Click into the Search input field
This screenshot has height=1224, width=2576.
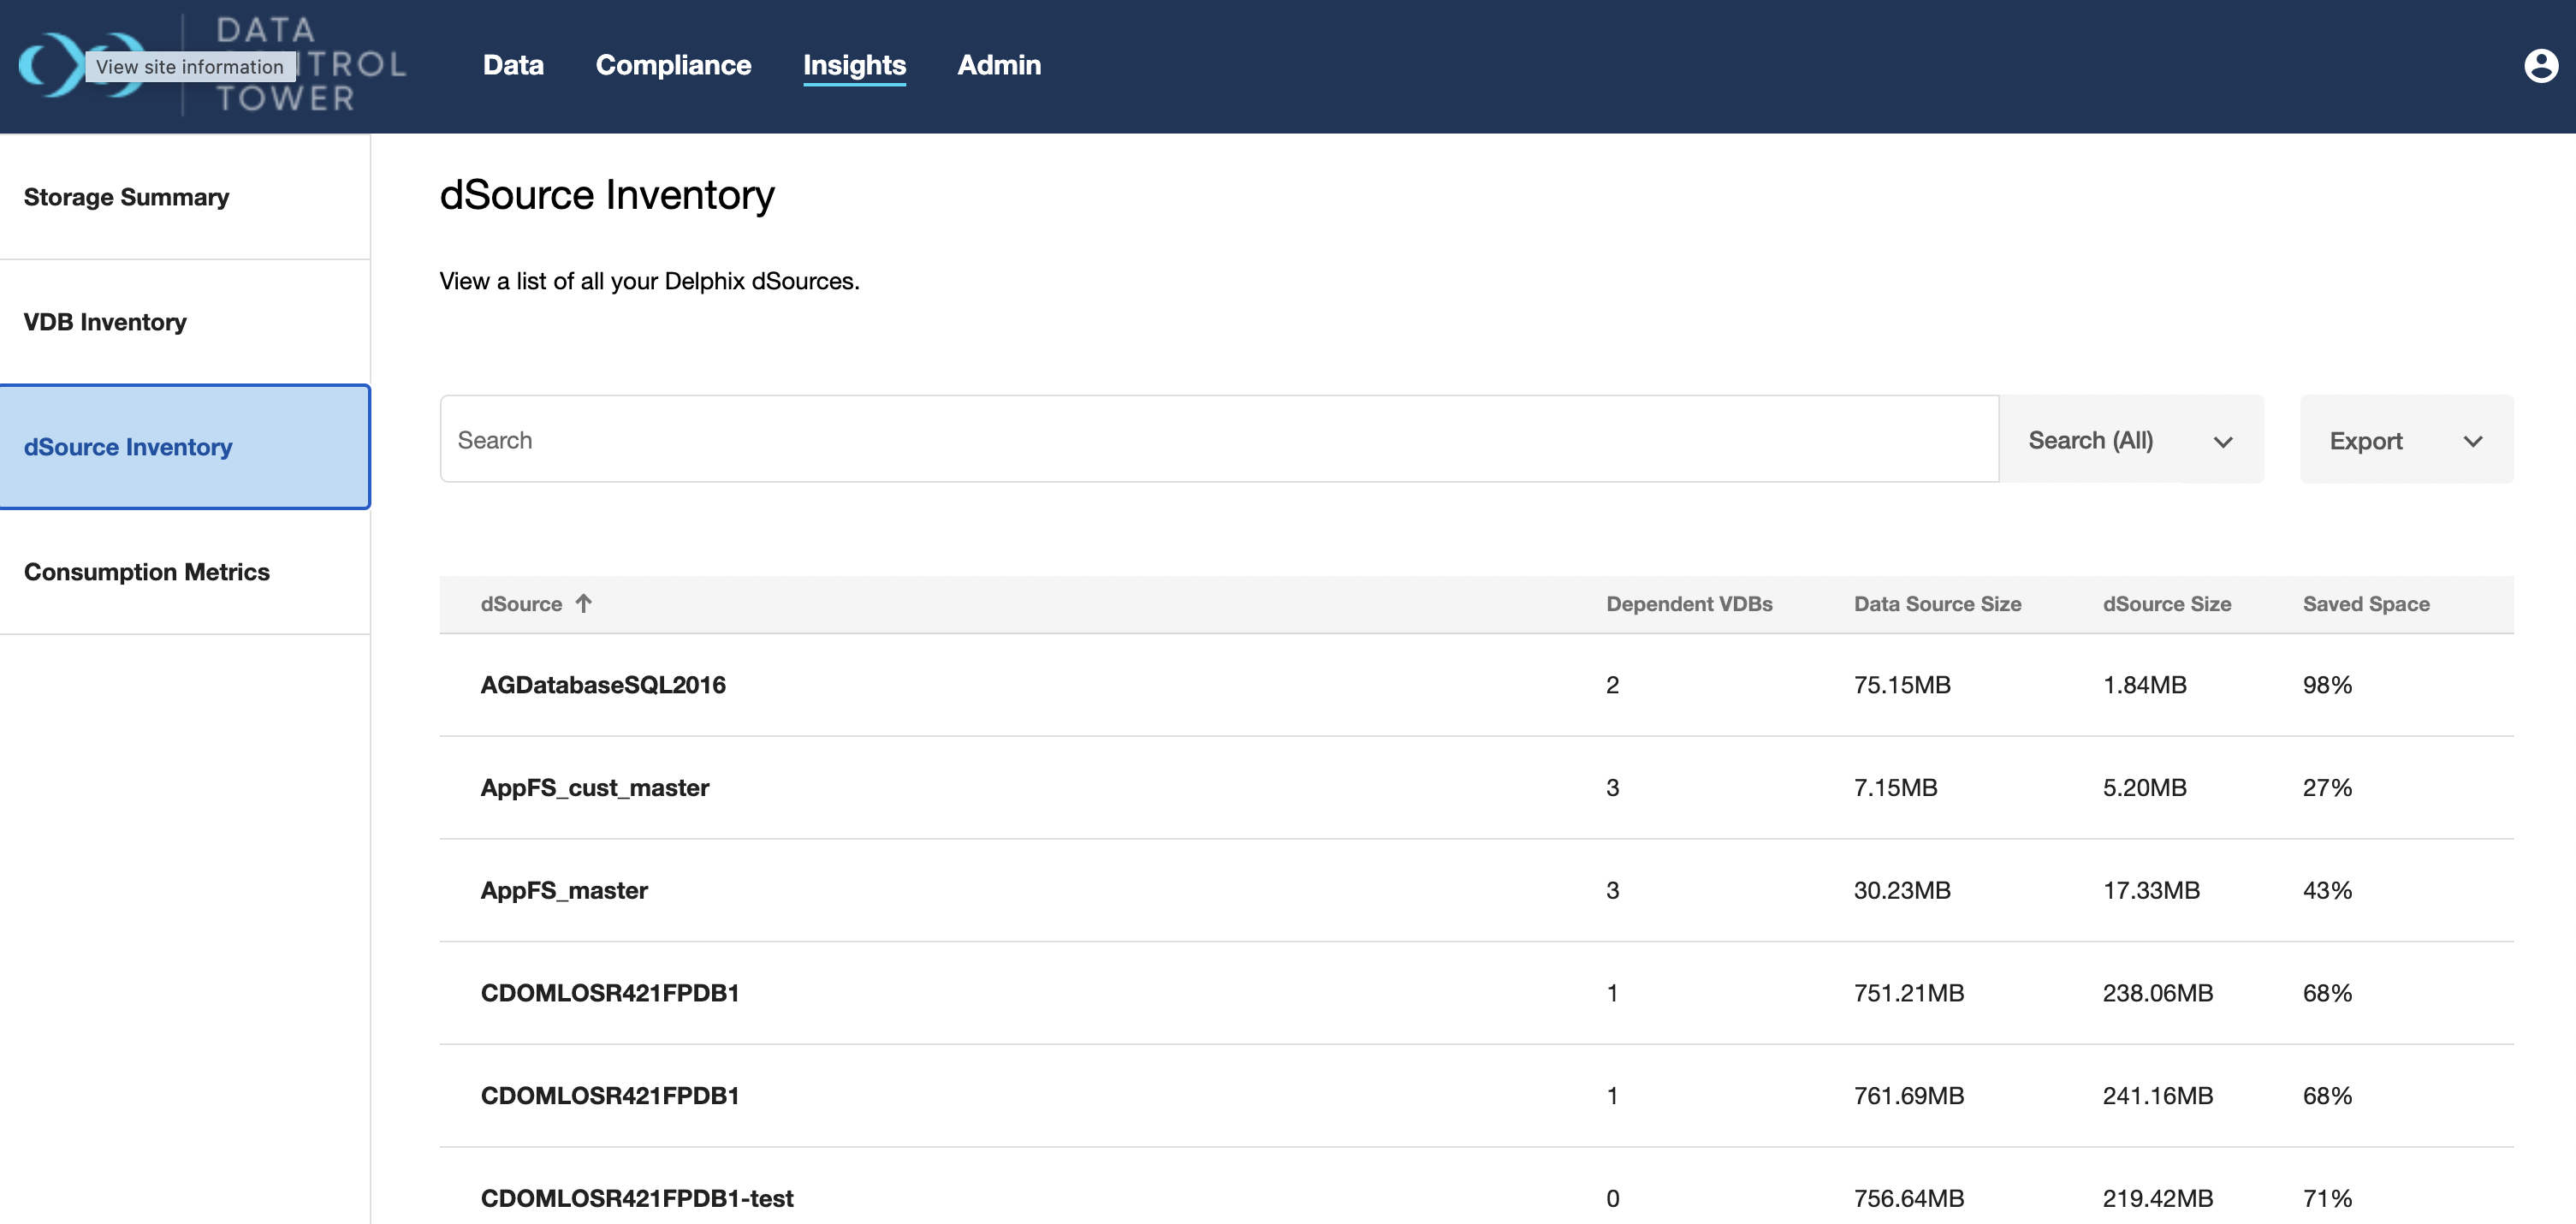coord(1218,440)
